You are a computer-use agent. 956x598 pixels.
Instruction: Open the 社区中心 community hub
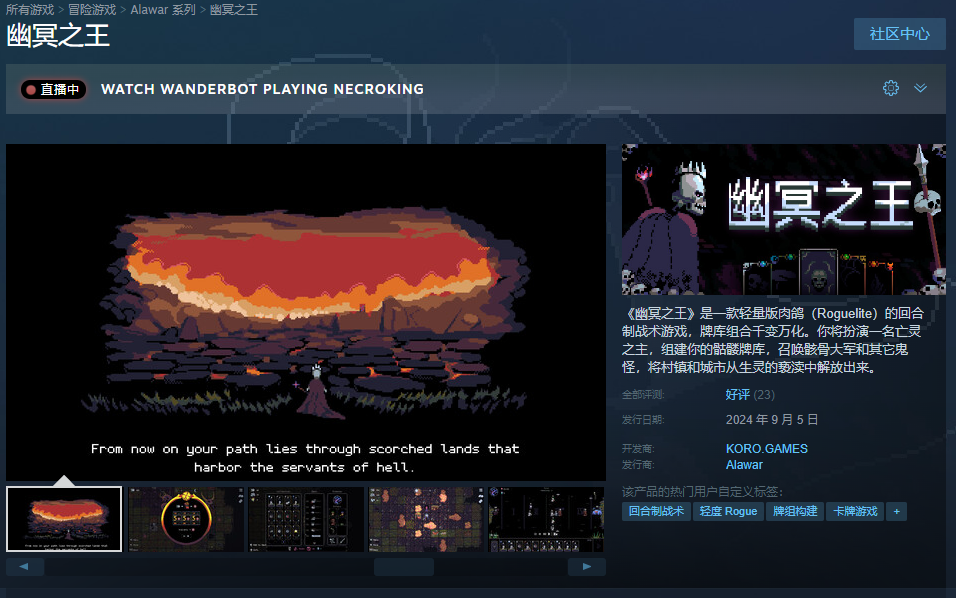[x=899, y=34]
